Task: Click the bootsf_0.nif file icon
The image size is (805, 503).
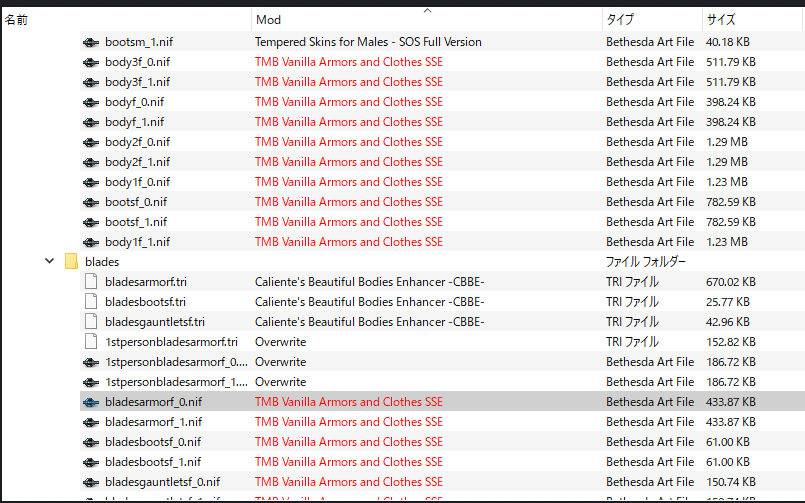Action: click(91, 202)
